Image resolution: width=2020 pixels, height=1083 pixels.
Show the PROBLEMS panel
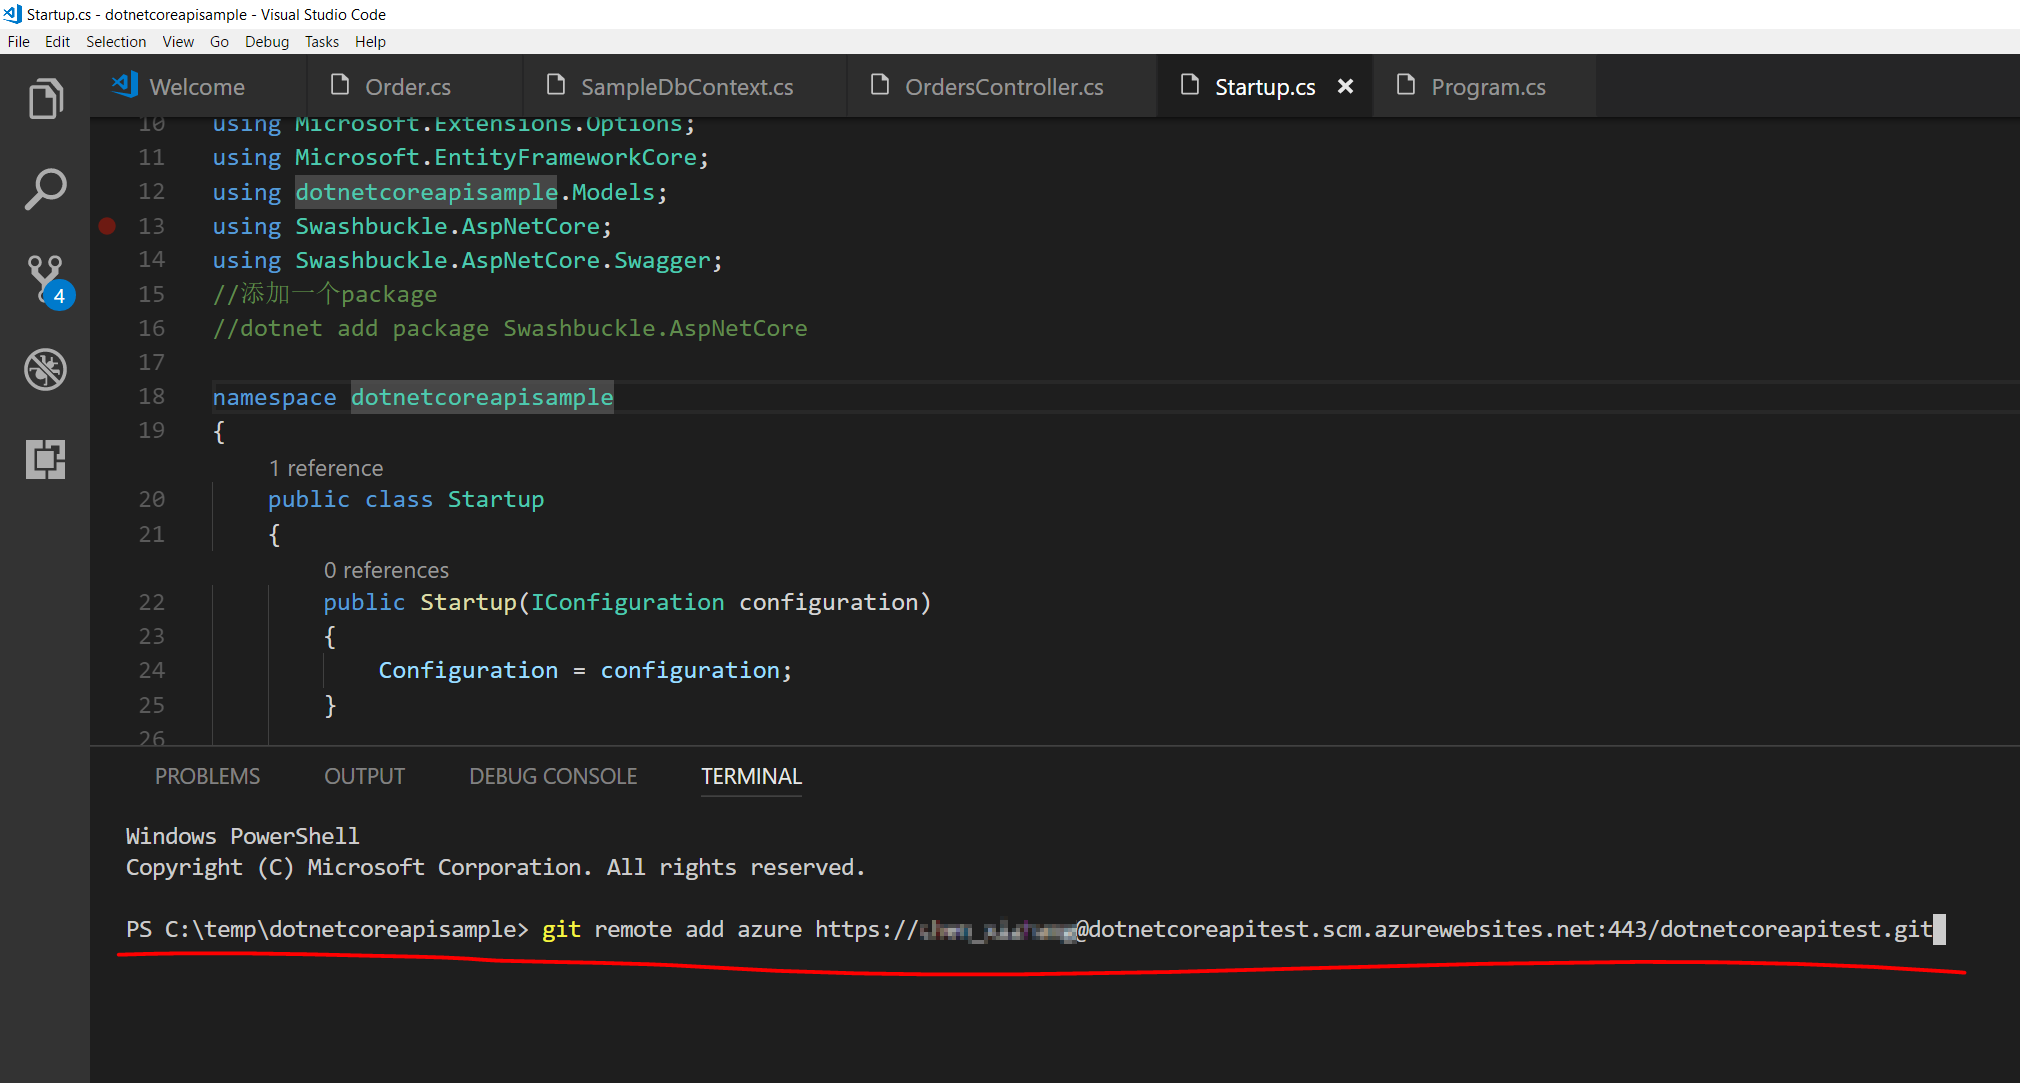(x=207, y=777)
